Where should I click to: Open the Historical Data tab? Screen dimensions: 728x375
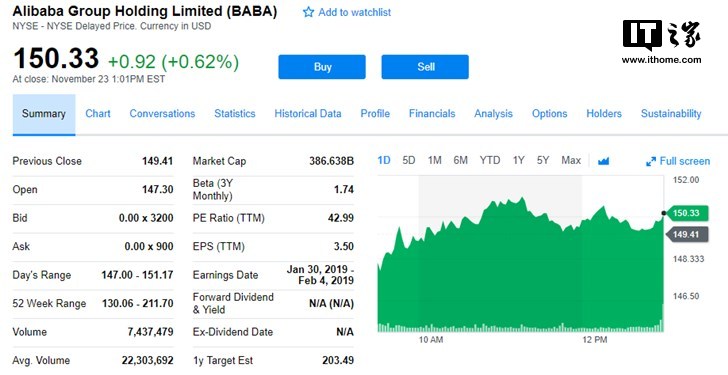[x=308, y=114]
